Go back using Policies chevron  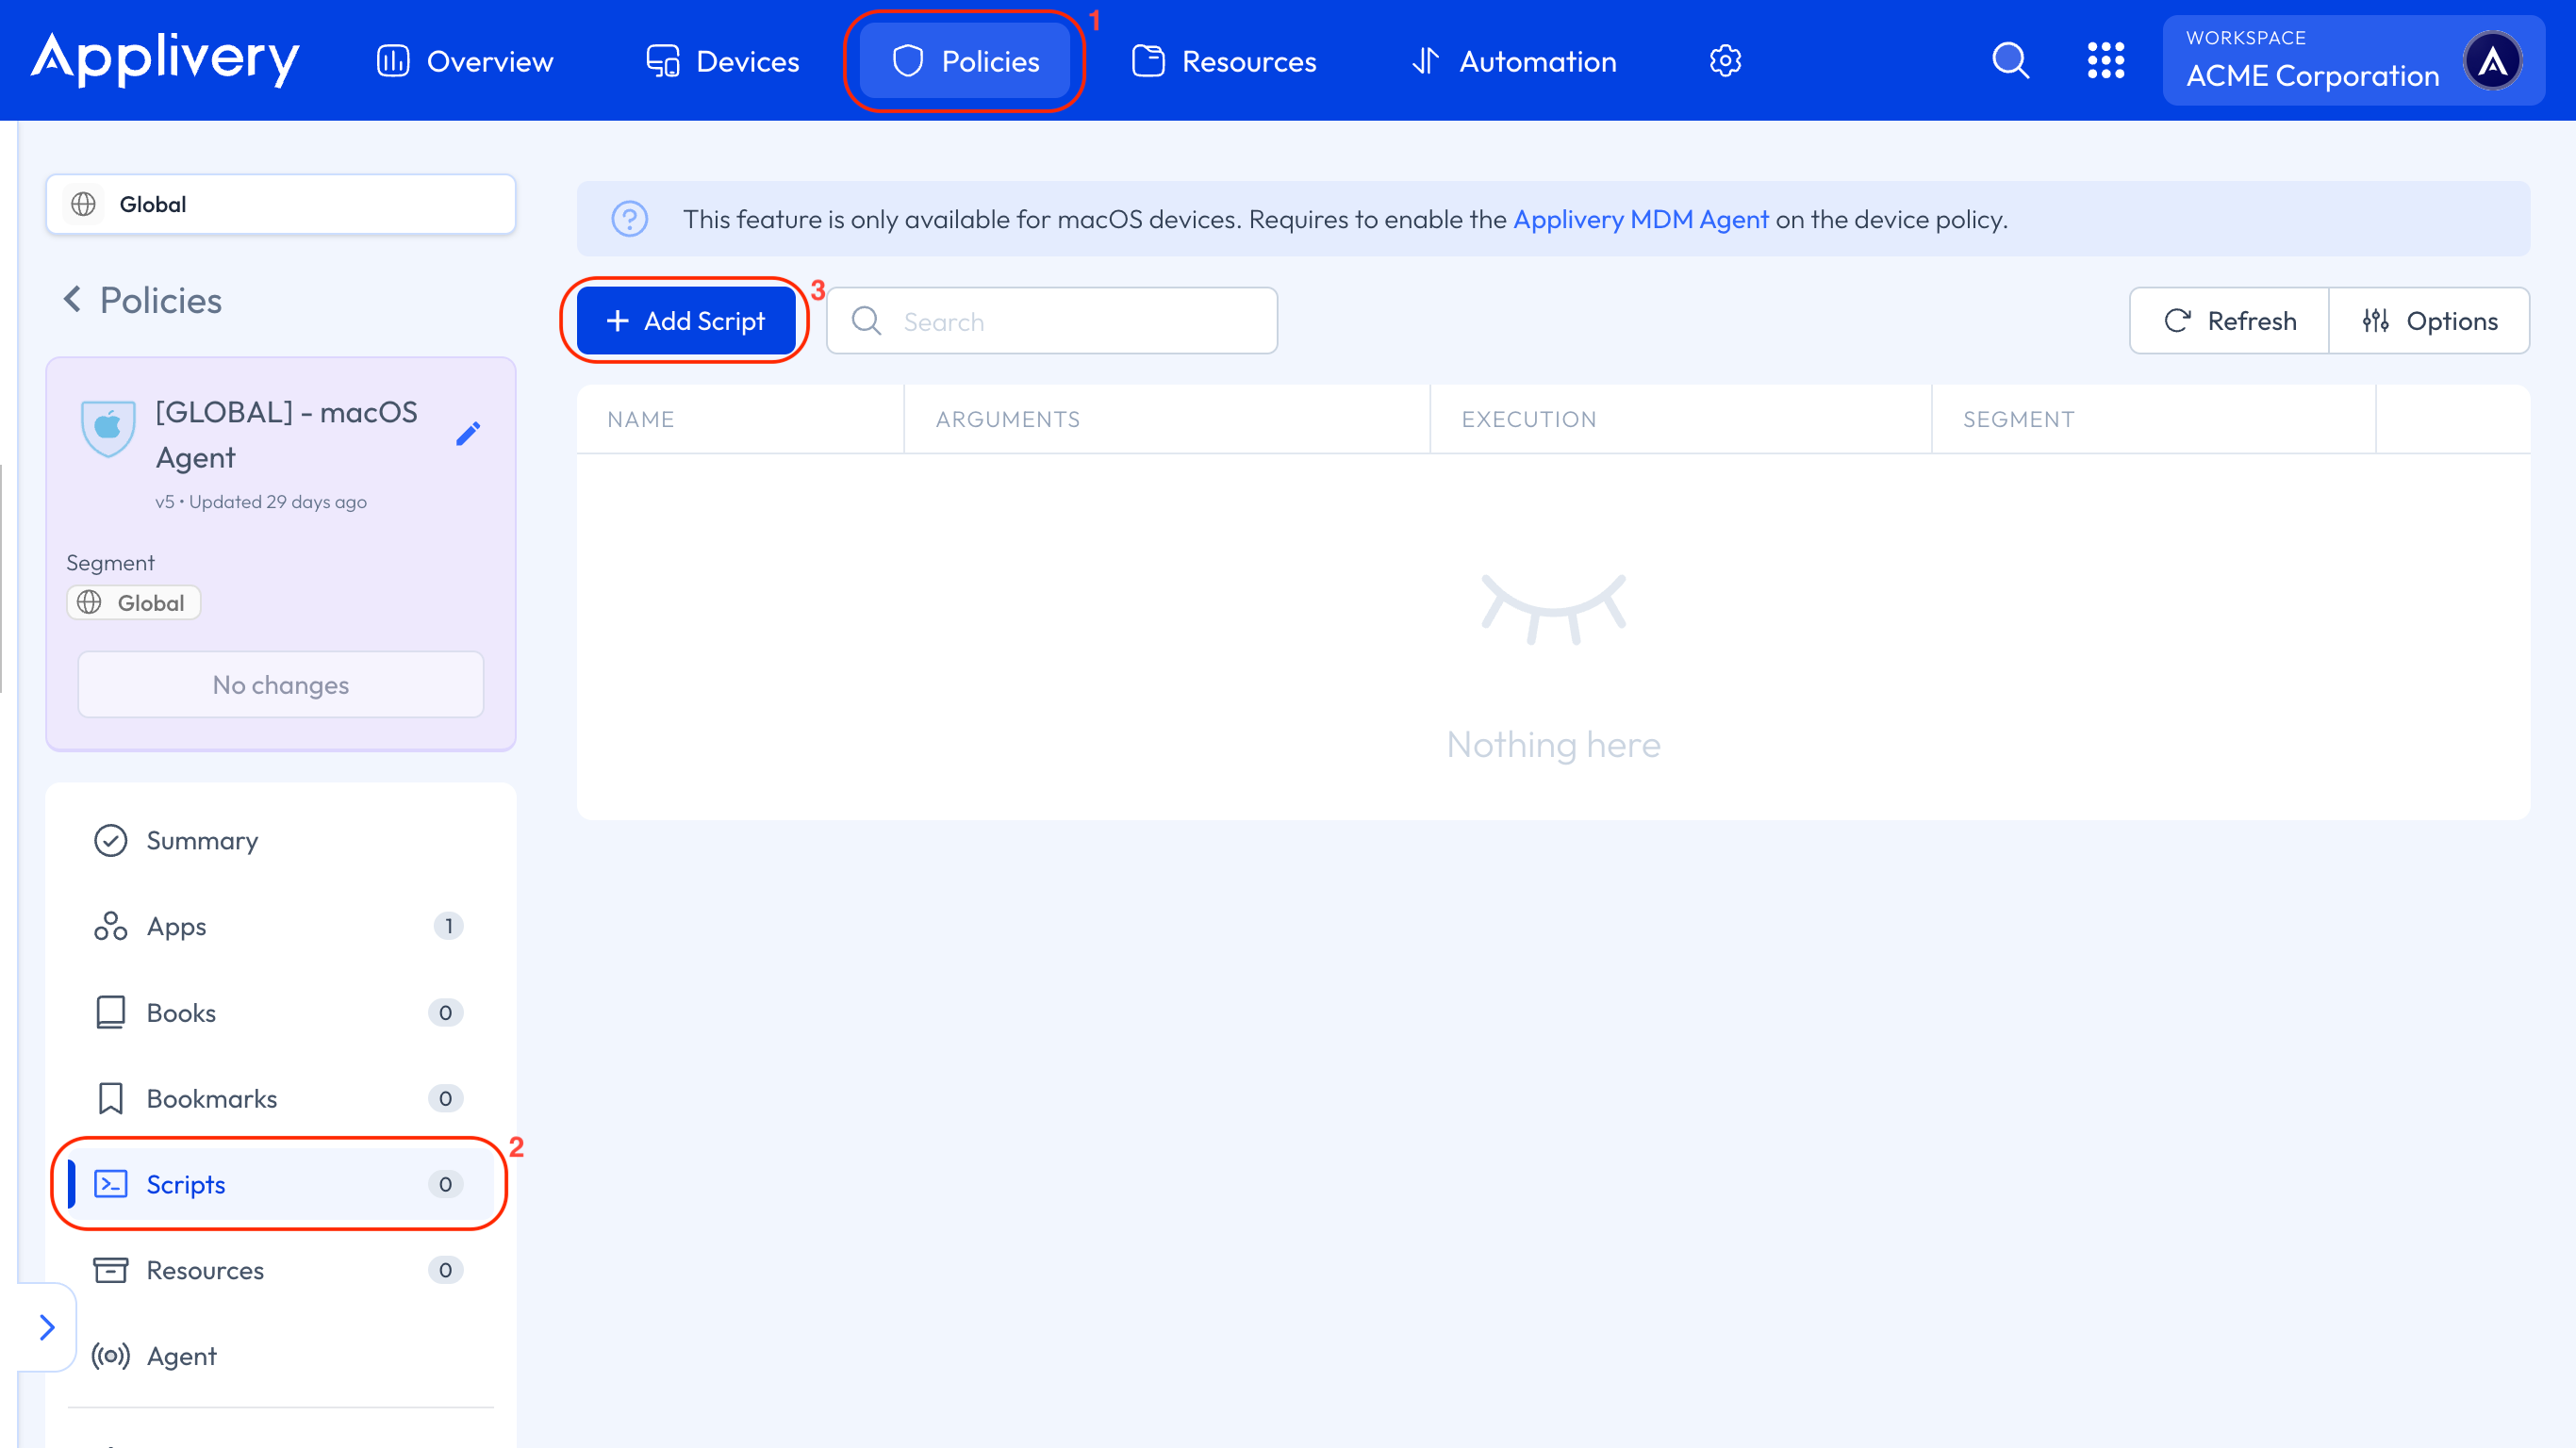coord(73,299)
